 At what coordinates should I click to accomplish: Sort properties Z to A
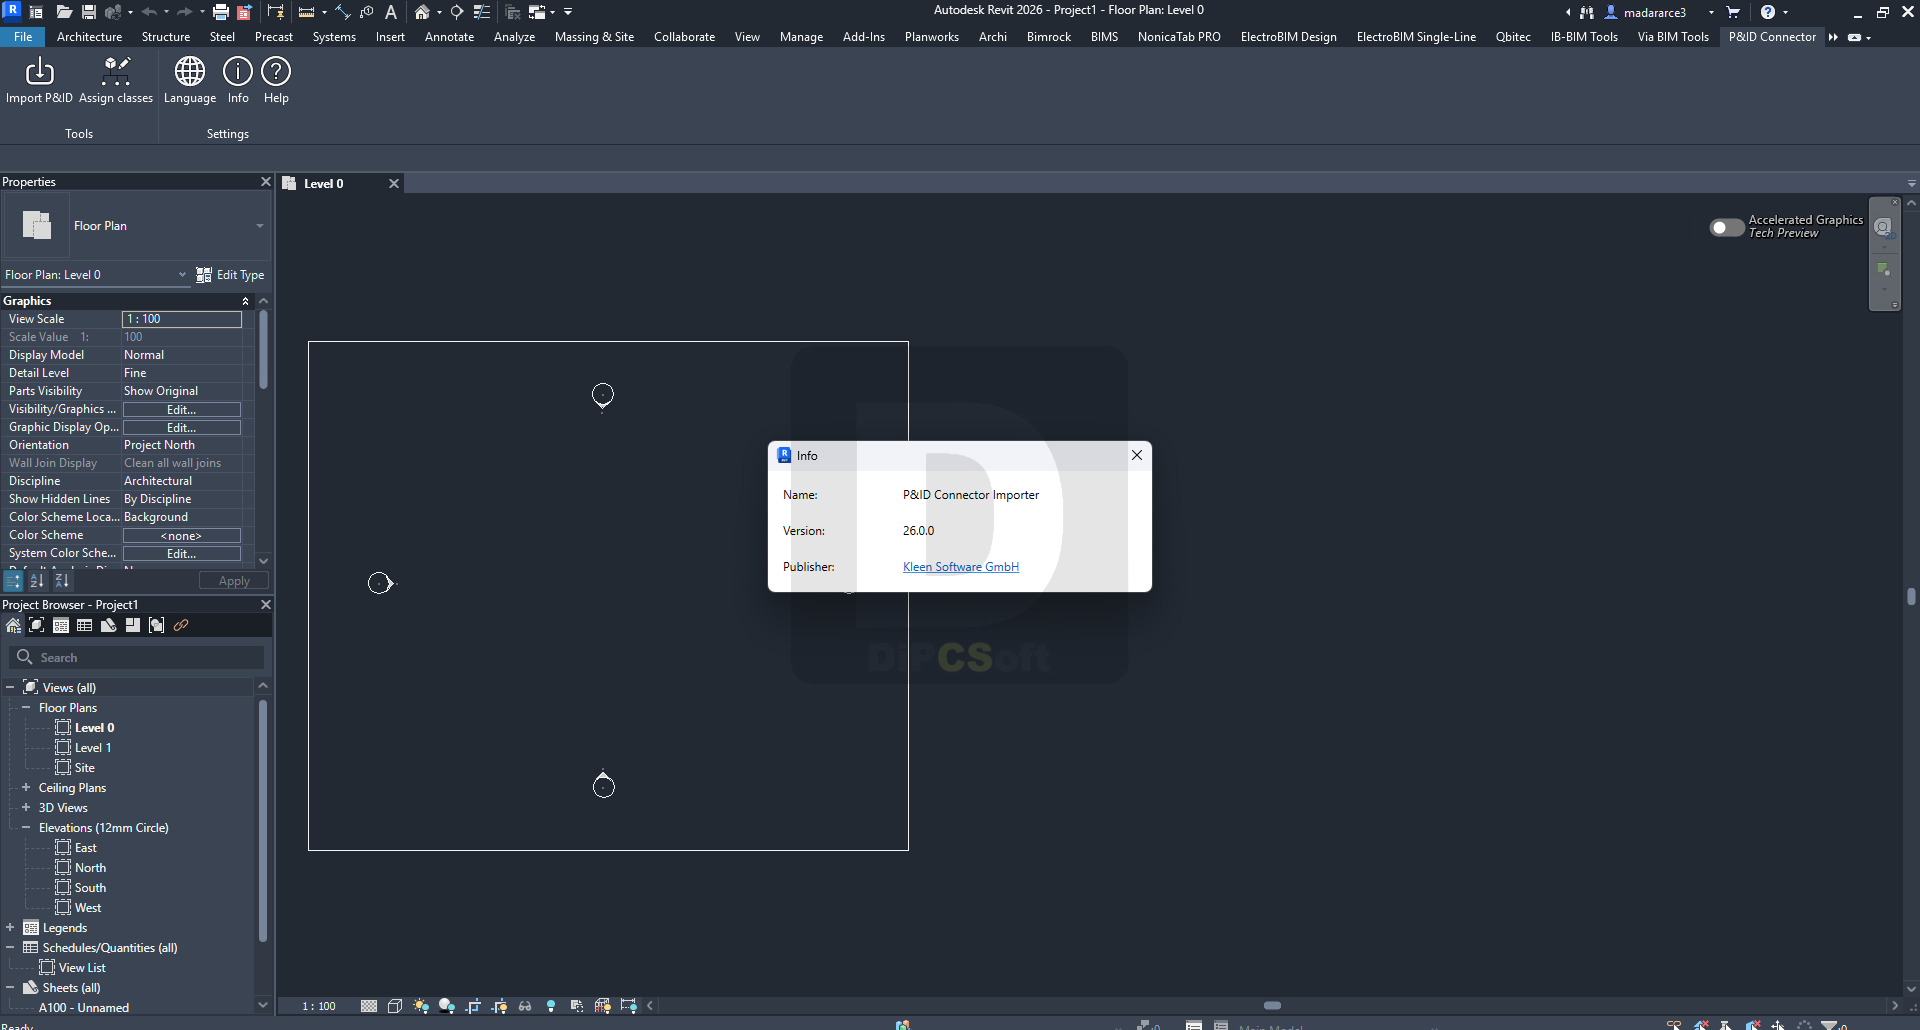[x=62, y=581]
